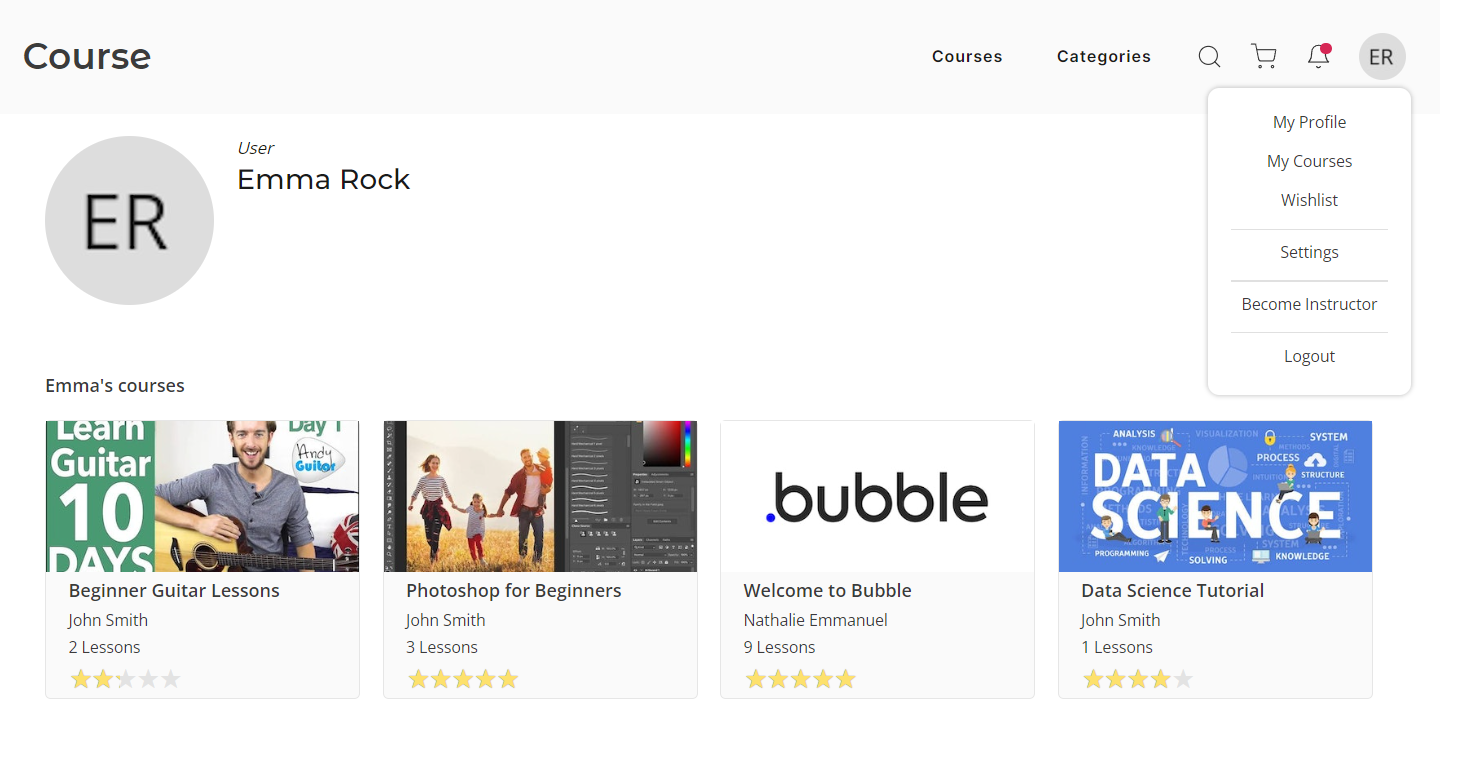Viewport: 1462px width, 778px height.
Task: Click the Course logo text
Action: point(87,56)
